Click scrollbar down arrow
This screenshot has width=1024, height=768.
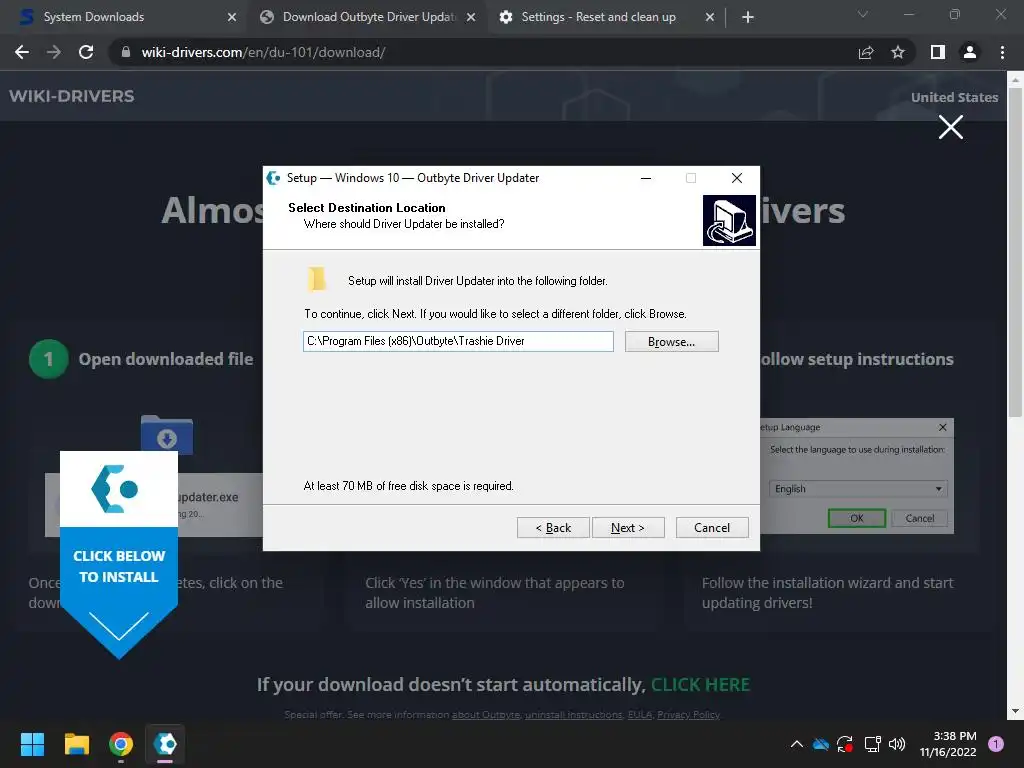coord(1015,711)
